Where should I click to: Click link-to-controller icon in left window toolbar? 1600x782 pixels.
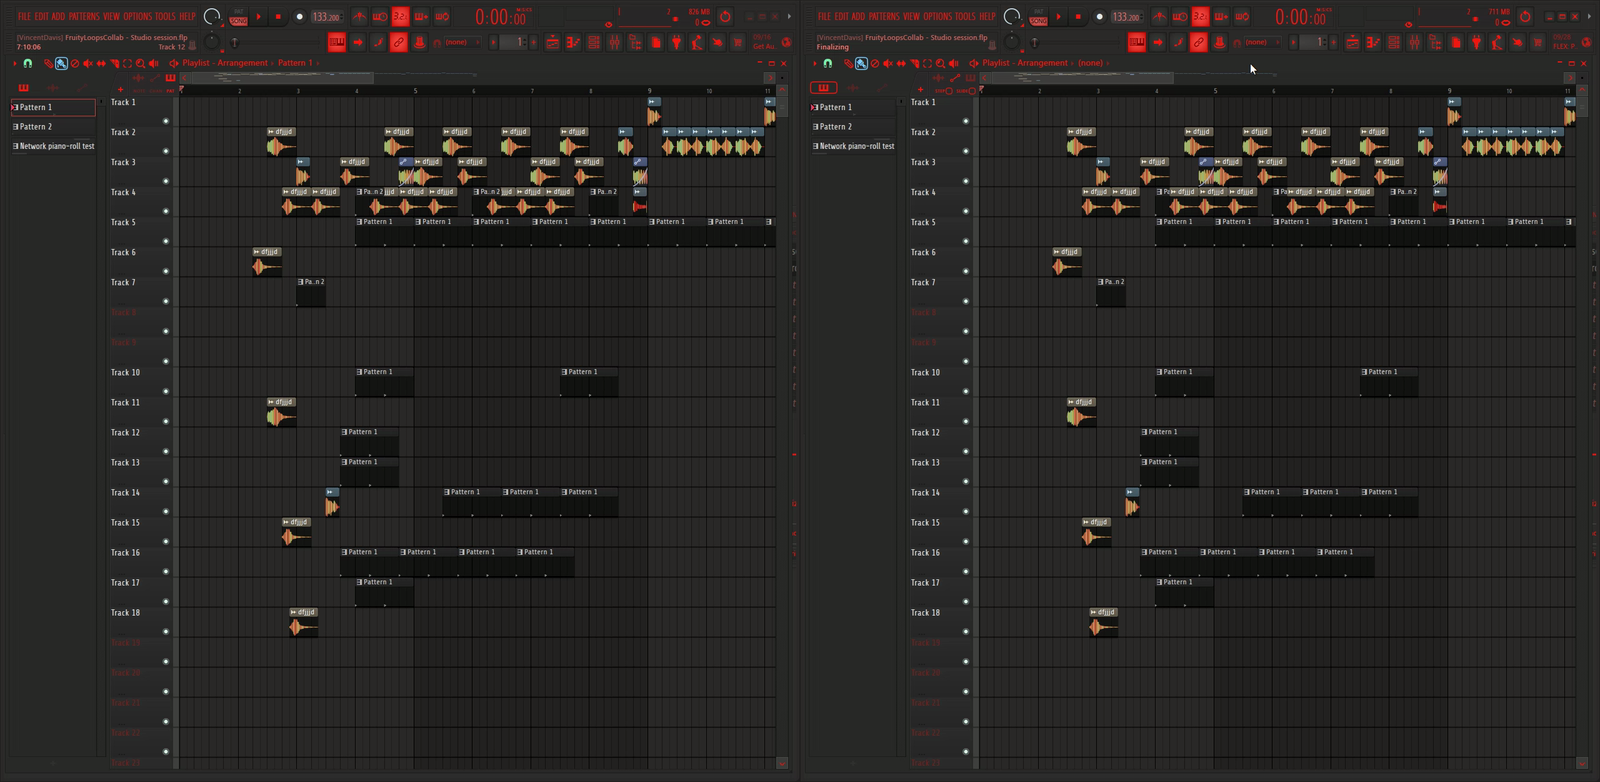point(398,42)
